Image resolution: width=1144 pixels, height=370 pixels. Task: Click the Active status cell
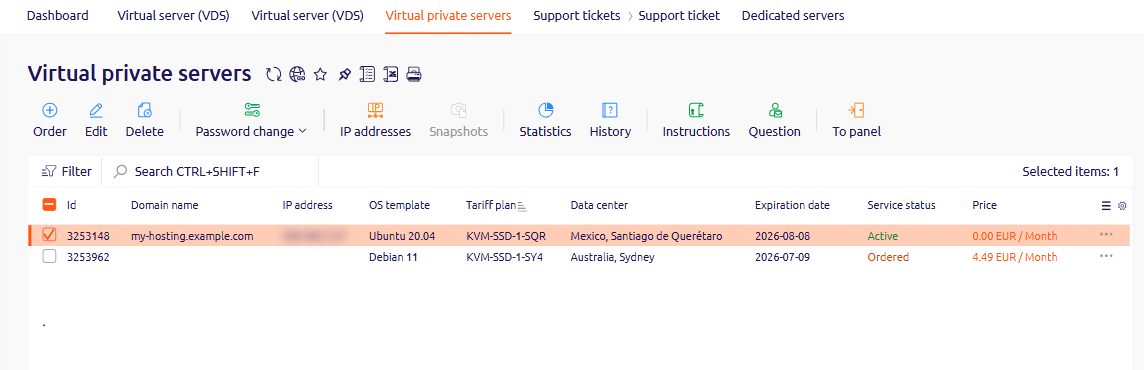point(882,236)
